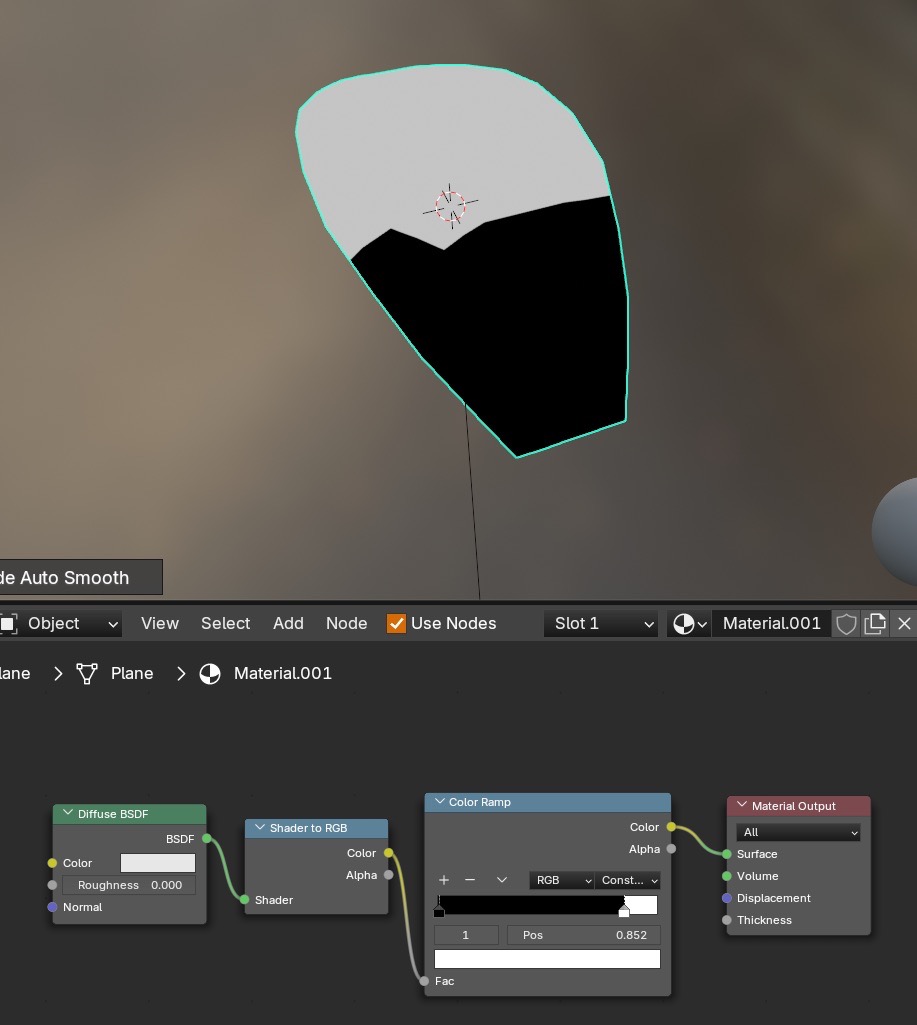Click the Material.001 sphere icon in the breadcrumb

tap(210, 673)
